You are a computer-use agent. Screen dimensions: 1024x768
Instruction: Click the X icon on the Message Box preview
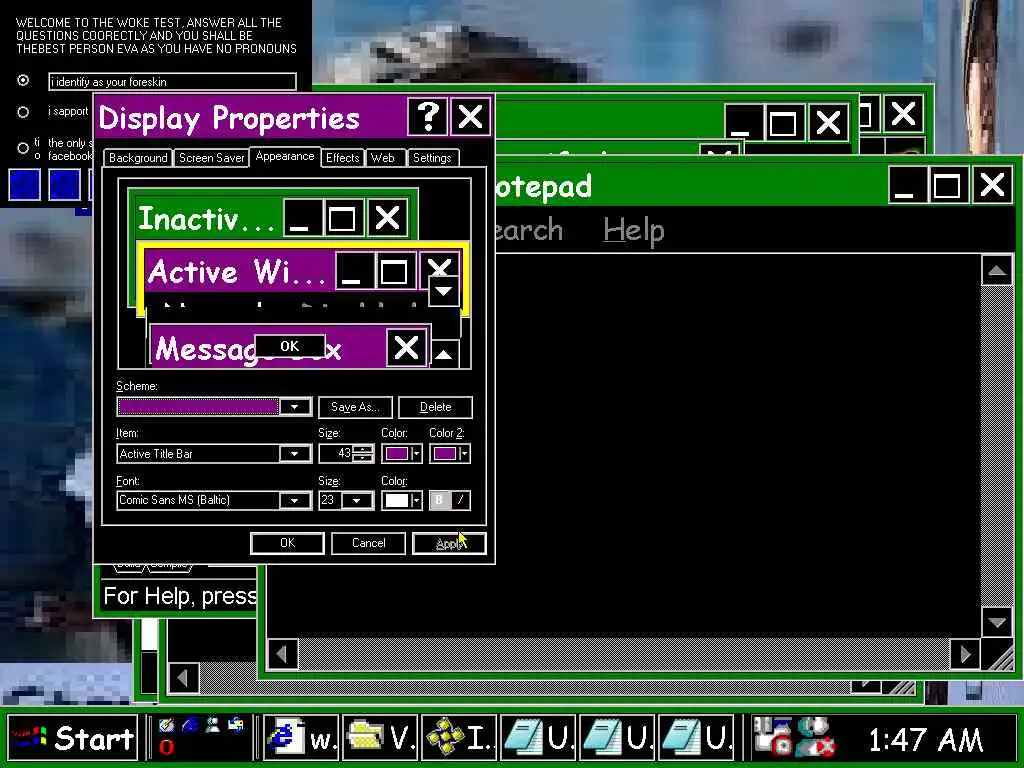point(406,347)
